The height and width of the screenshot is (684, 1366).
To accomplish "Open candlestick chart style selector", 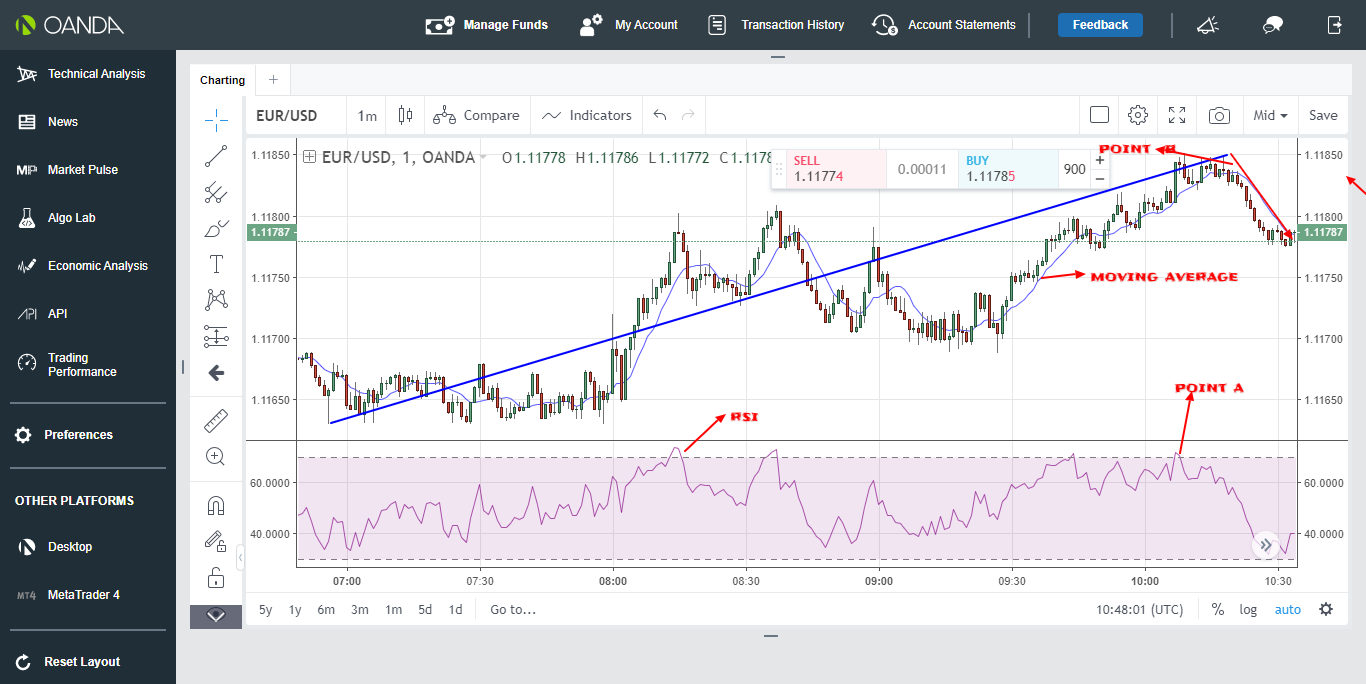I will pyautogui.click(x=405, y=115).
